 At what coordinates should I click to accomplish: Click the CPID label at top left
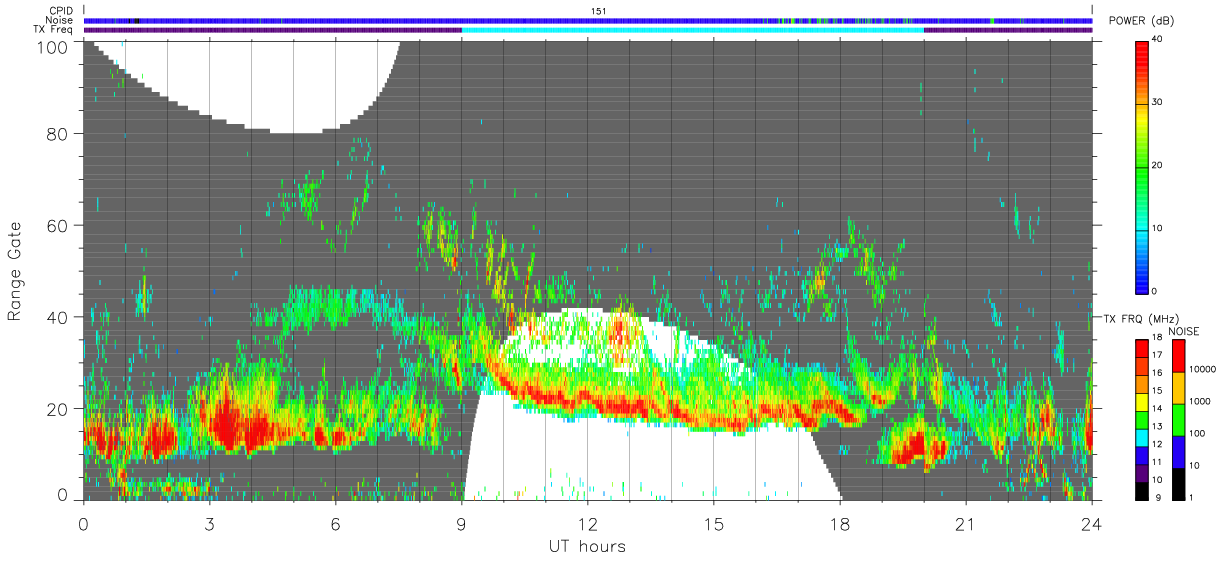point(62,10)
